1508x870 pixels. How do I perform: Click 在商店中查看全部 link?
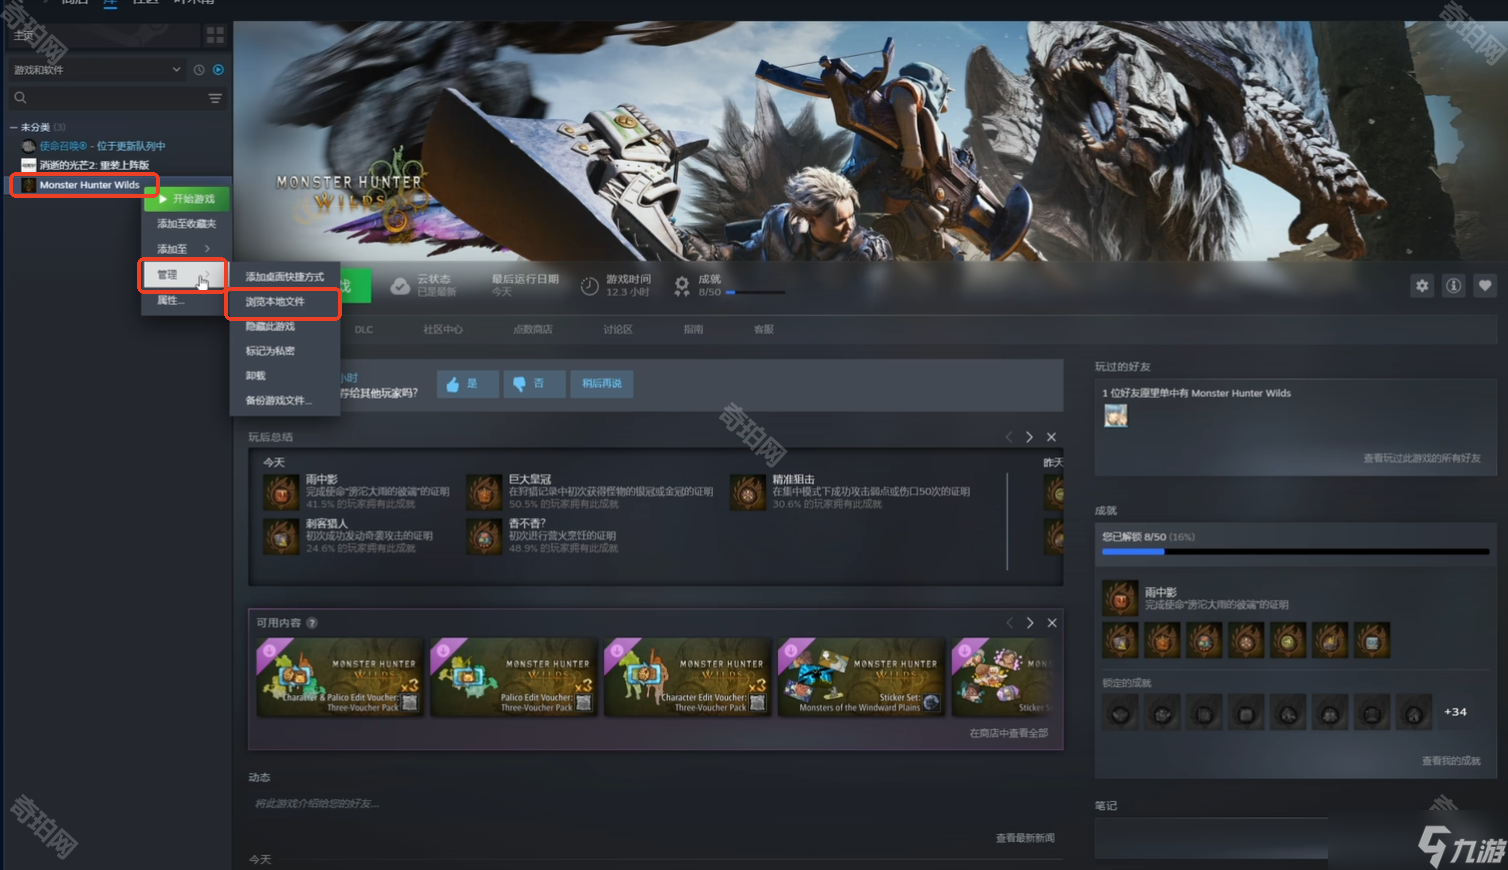(1008, 734)
